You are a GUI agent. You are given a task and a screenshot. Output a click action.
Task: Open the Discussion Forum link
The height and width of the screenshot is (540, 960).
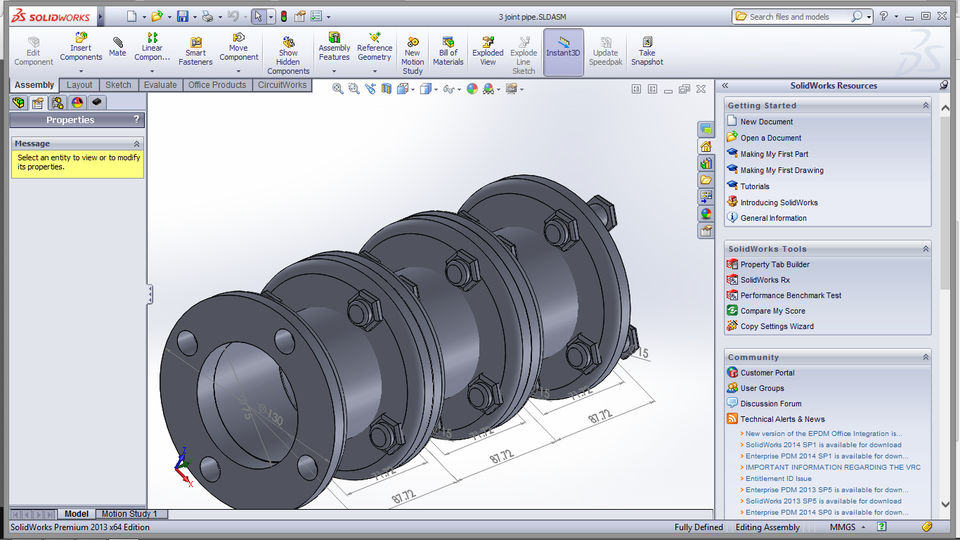click(770, 403)
